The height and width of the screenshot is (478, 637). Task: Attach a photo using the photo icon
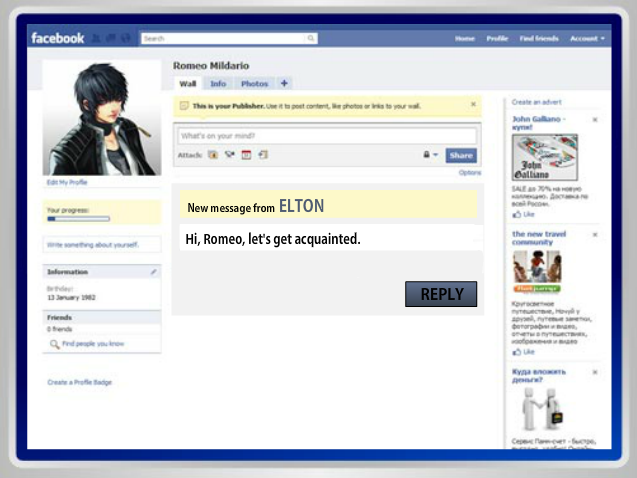tap(213, 154)
